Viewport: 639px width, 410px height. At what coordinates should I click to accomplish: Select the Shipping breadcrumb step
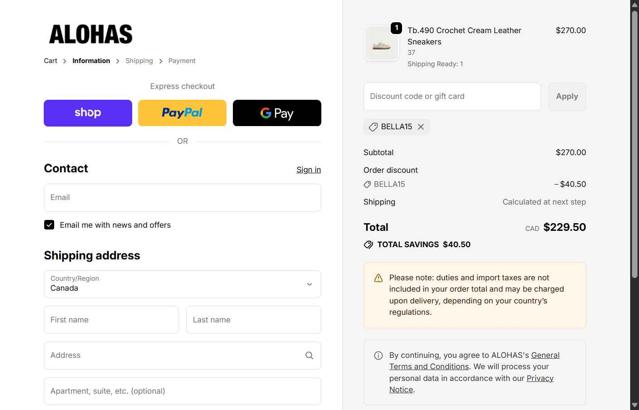[x=139, y=61]
